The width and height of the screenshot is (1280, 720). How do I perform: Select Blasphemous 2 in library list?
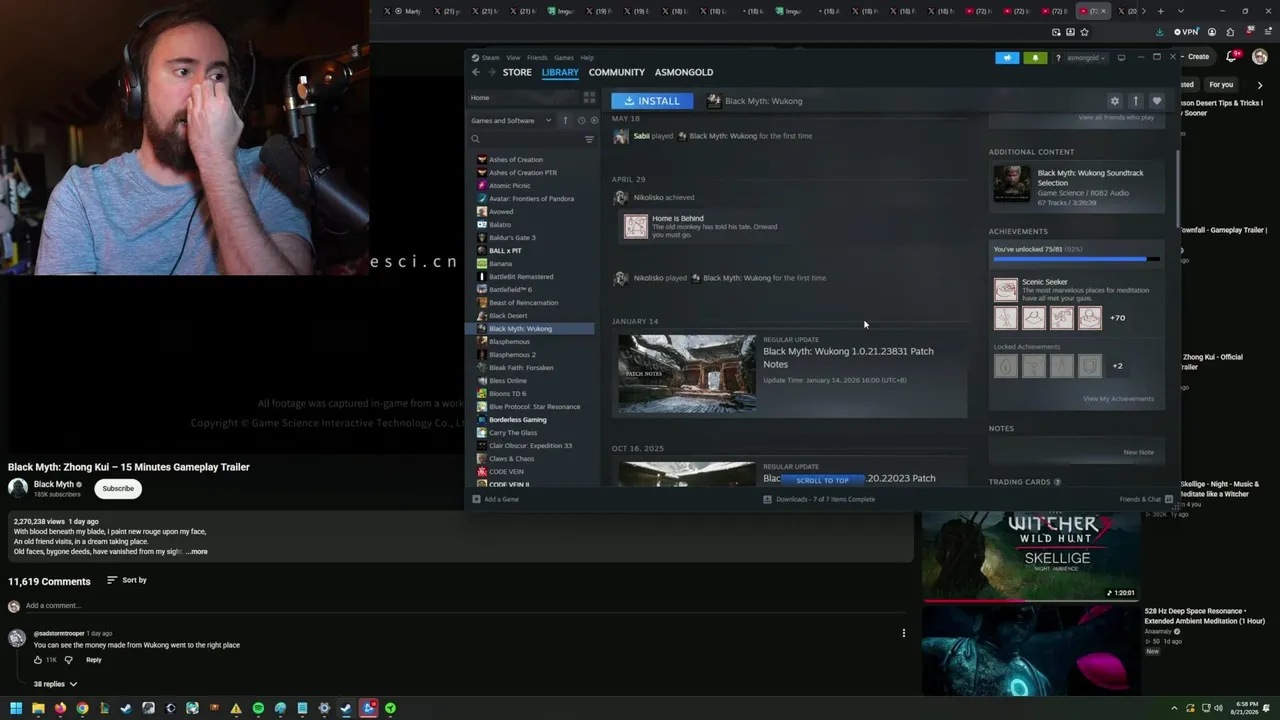pos(512,355)
